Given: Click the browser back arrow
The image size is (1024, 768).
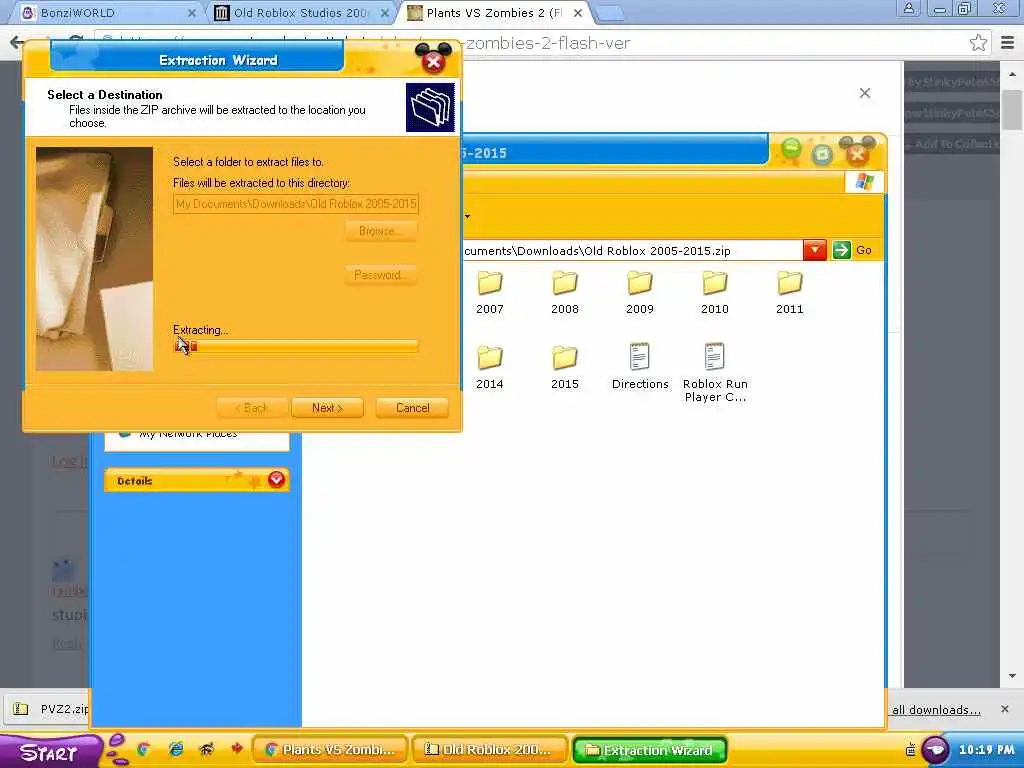Looking at the screenshot, I should (17, 43).
